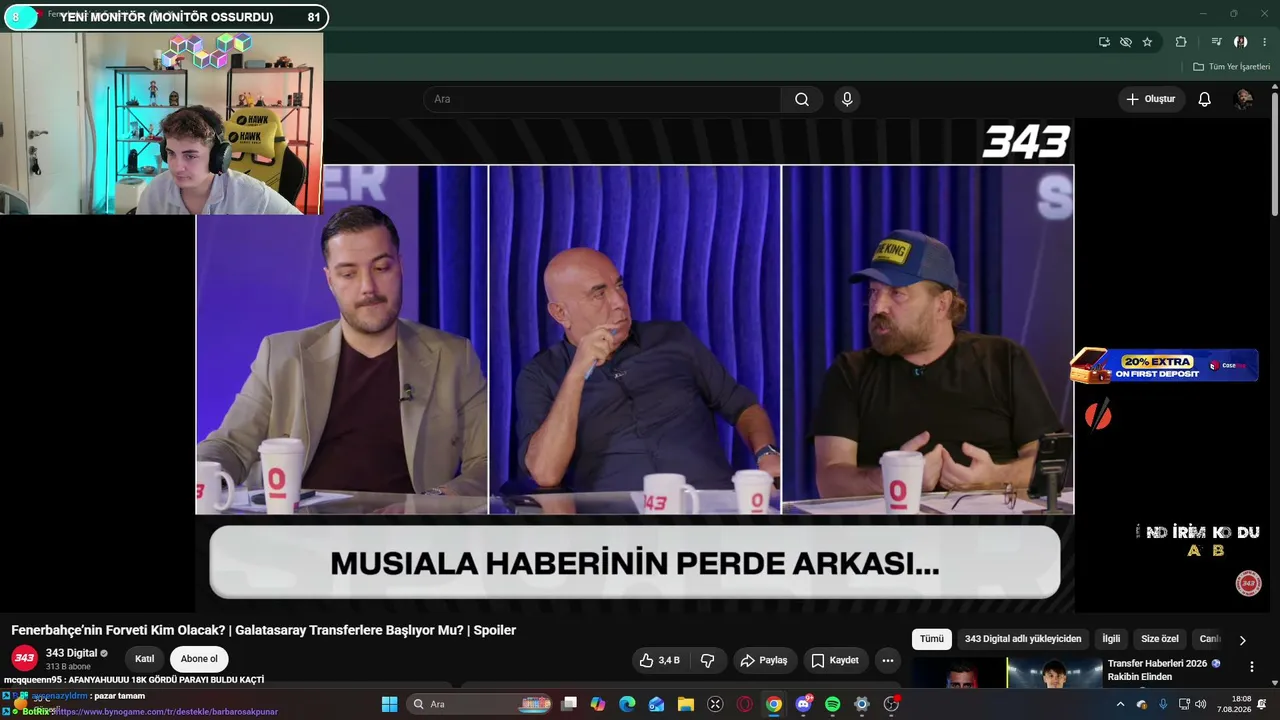
Task: Switch to Google Chrome in the taskbar
Action: tap(774, 704)
